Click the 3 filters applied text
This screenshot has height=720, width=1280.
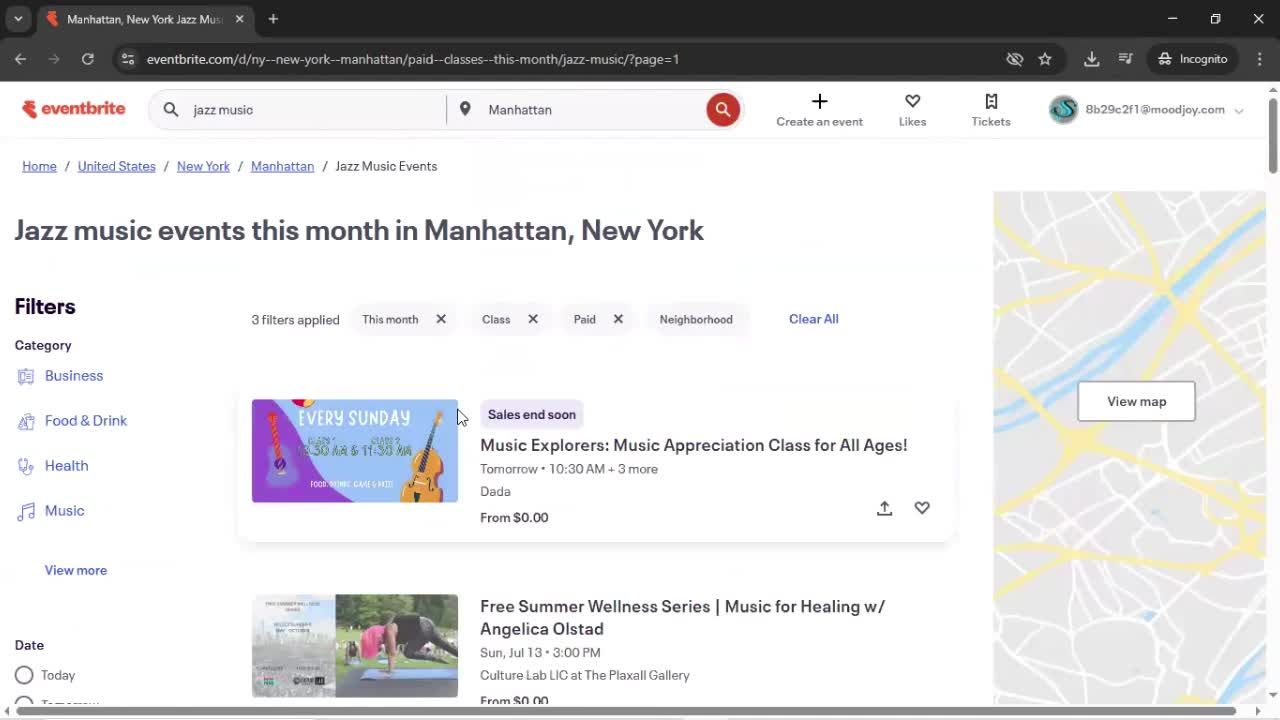click(x=295, y=320)
